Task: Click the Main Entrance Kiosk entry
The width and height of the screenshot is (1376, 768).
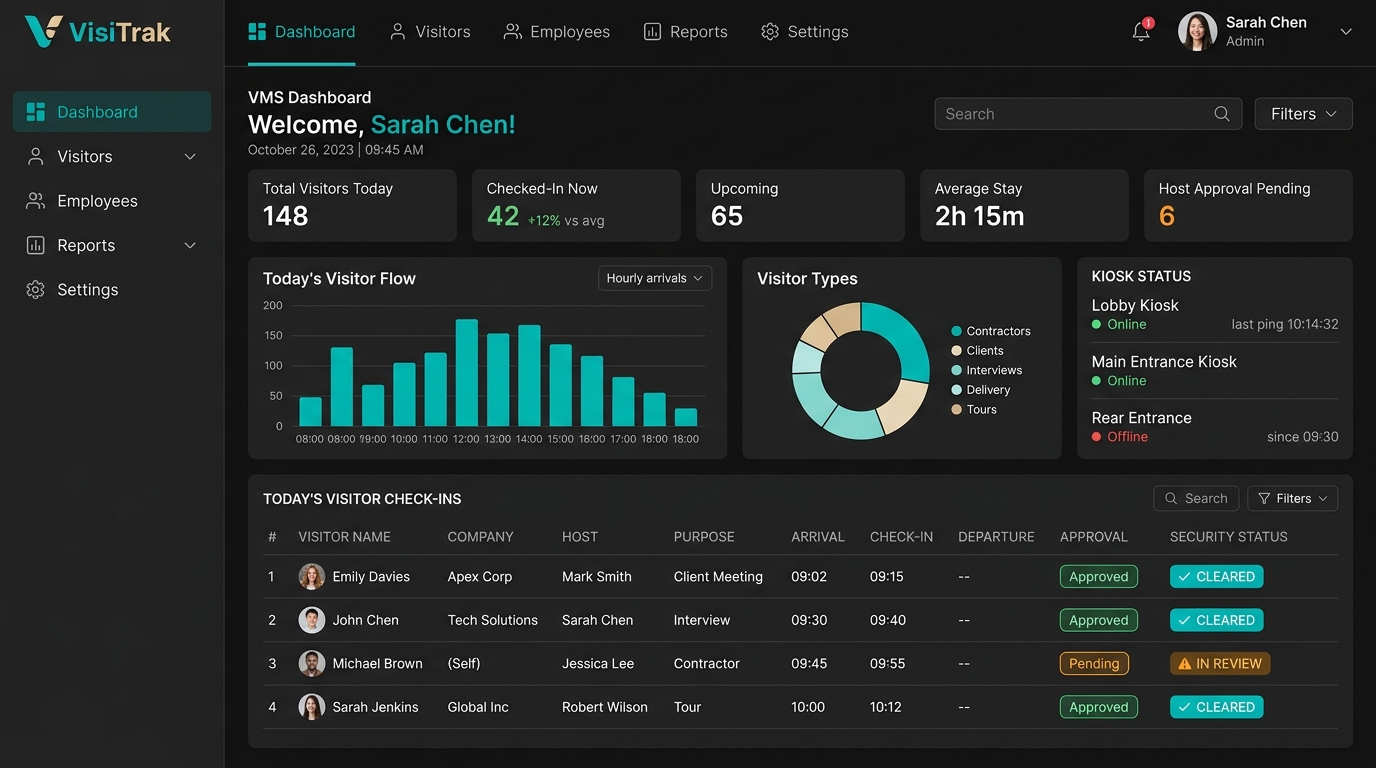Action: coord(1214,370)
